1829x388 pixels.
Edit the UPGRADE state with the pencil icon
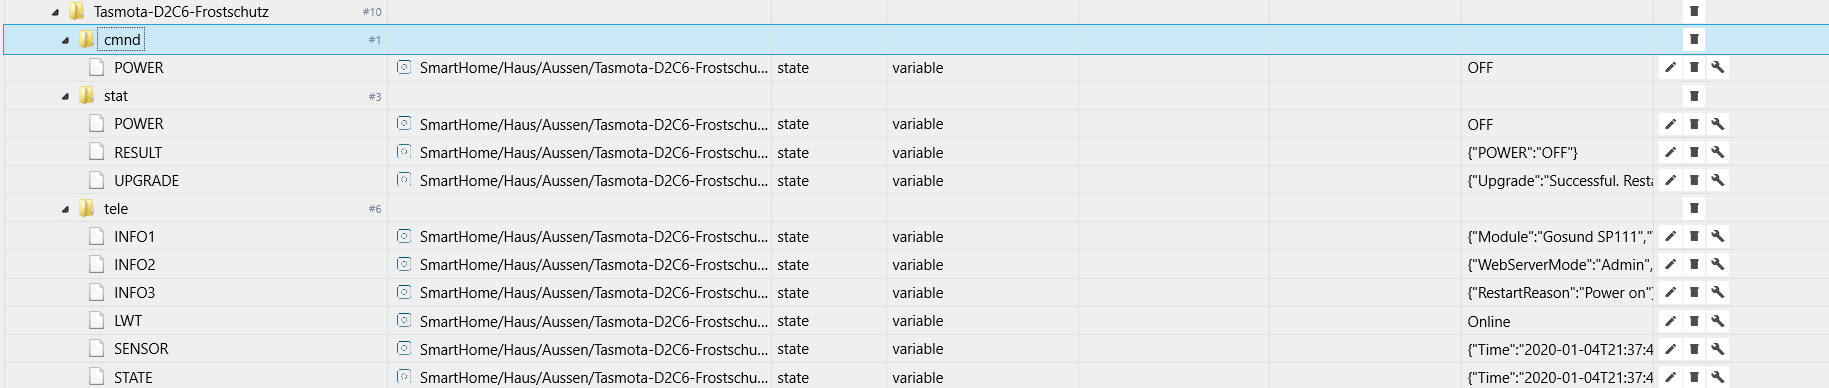[x=1669, y=180]
